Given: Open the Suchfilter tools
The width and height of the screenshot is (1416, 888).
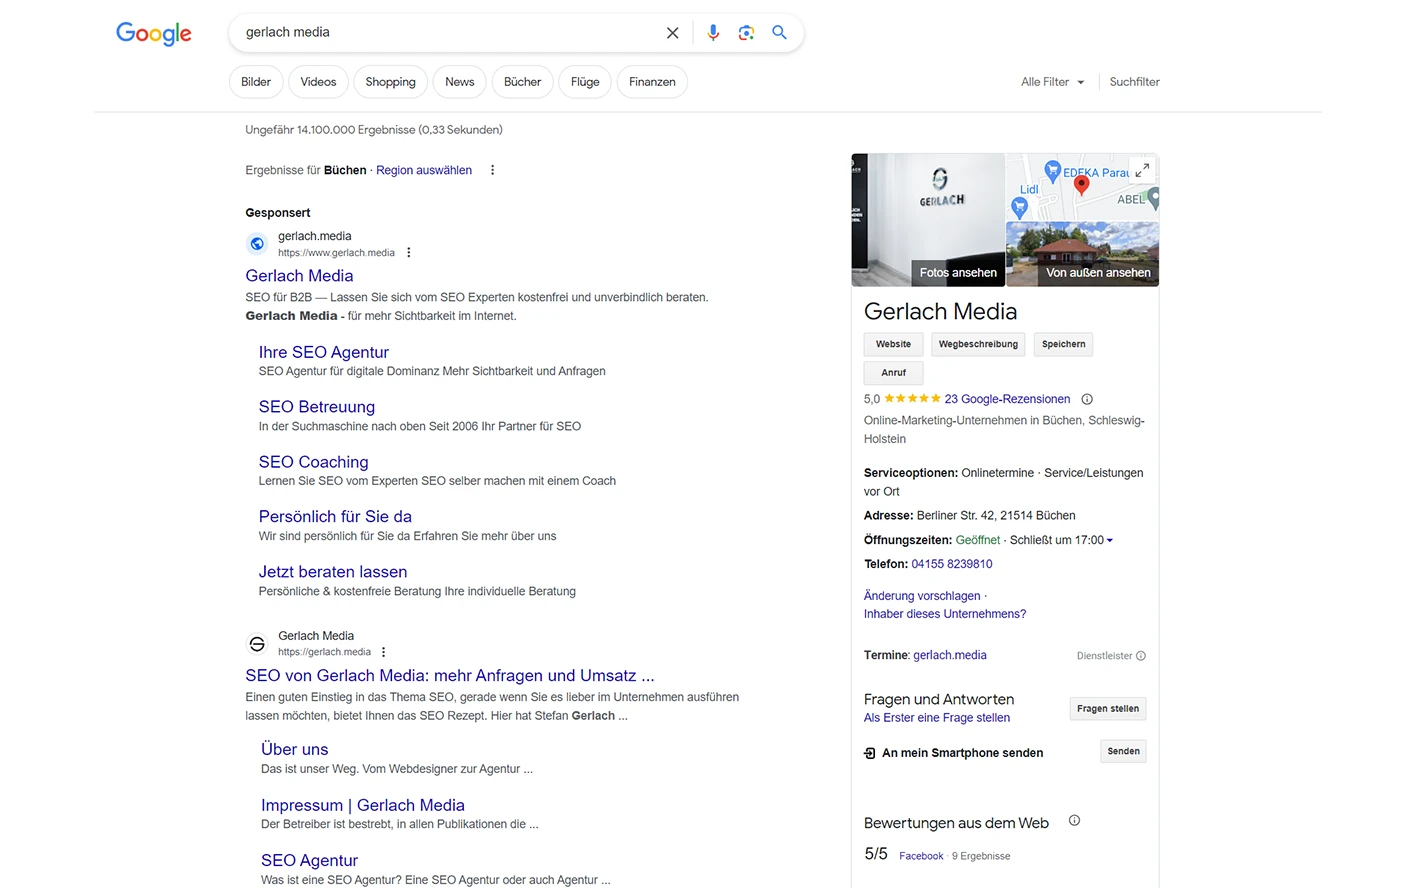Looking at the screenshot, I should (x=1134, y=82).
